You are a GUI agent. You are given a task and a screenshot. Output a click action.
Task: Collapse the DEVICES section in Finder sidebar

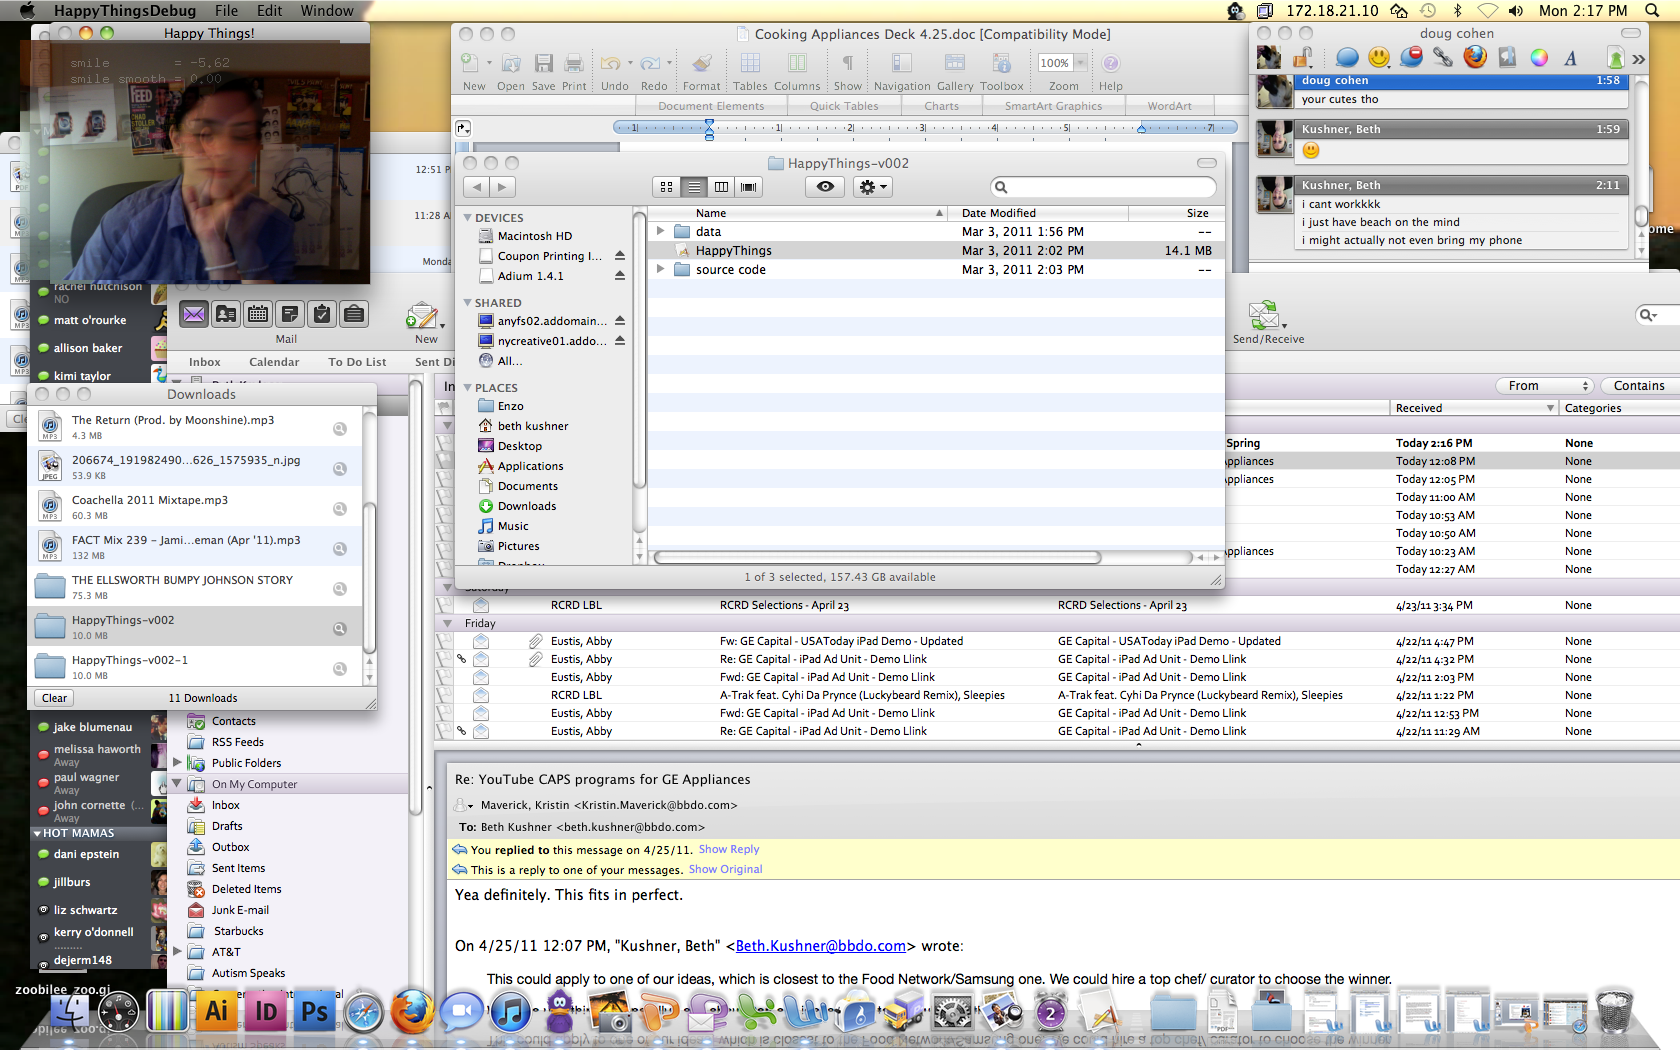coord(467,217)
